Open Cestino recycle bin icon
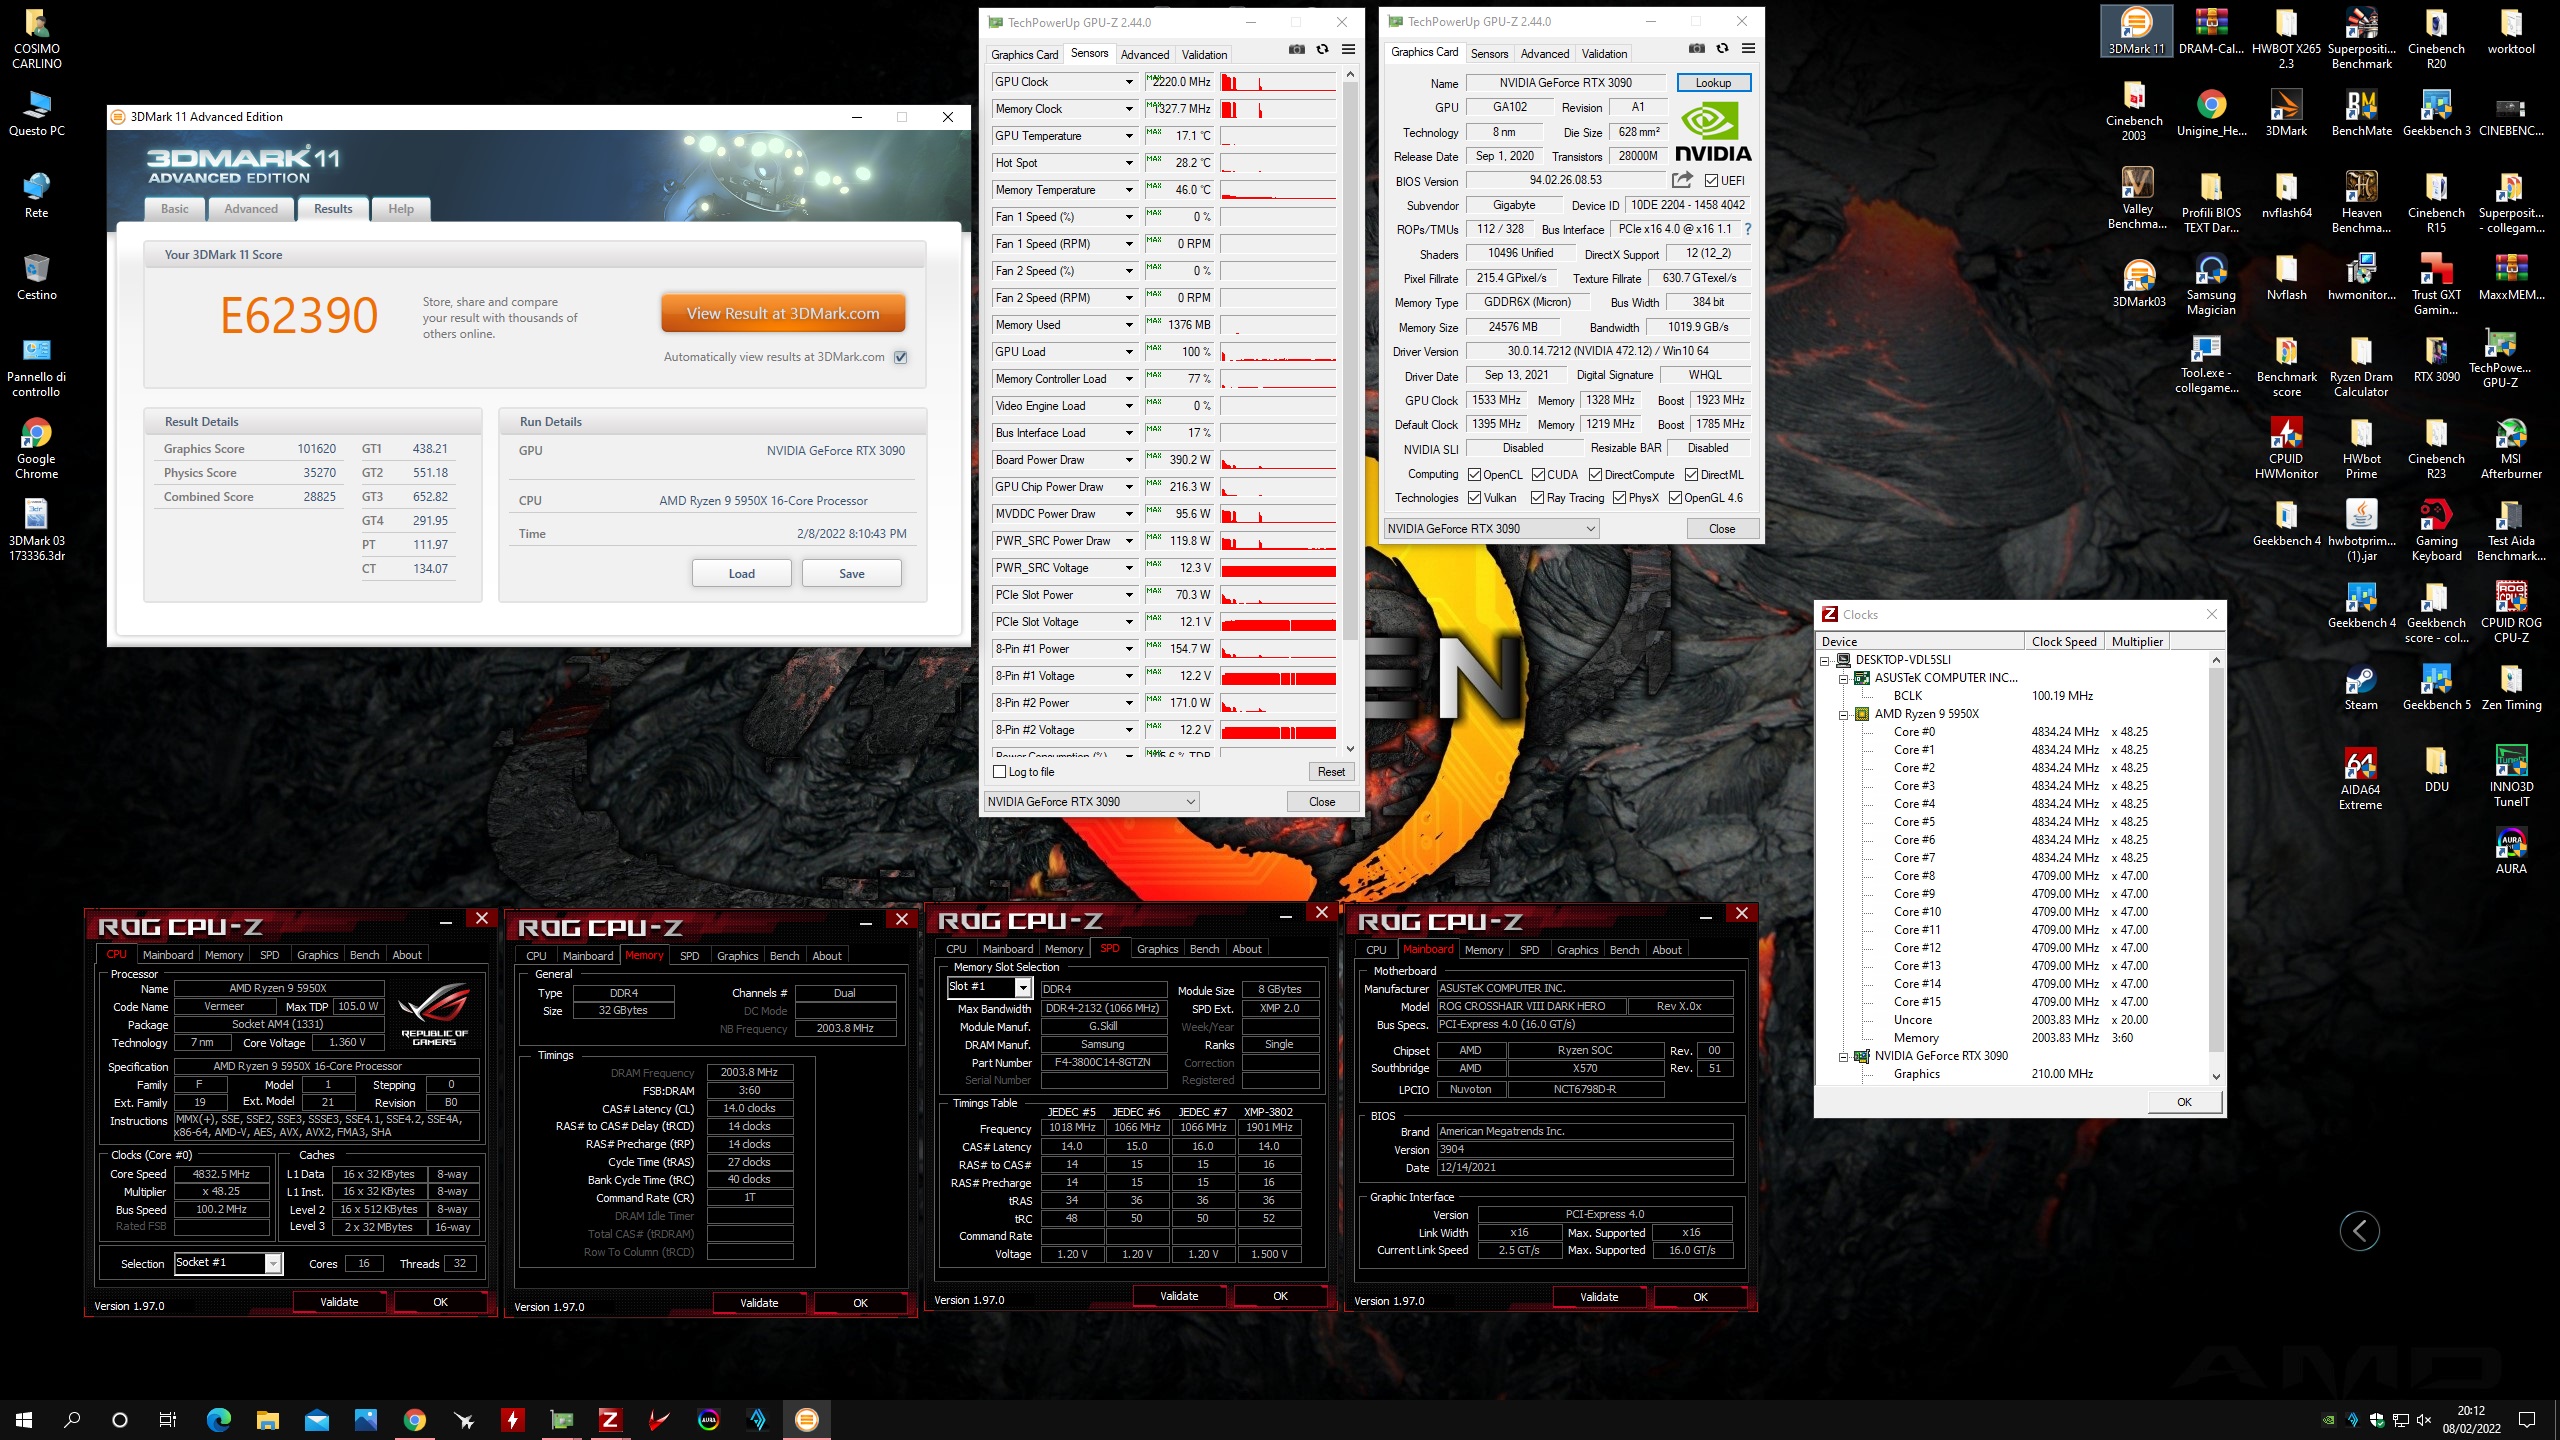Image resolution: width=2560 pixels, height=1440 pixels. 36,277
